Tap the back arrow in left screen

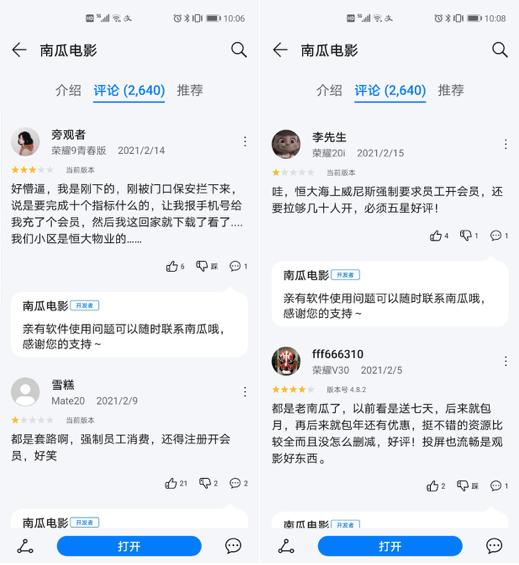click(19, 50)
